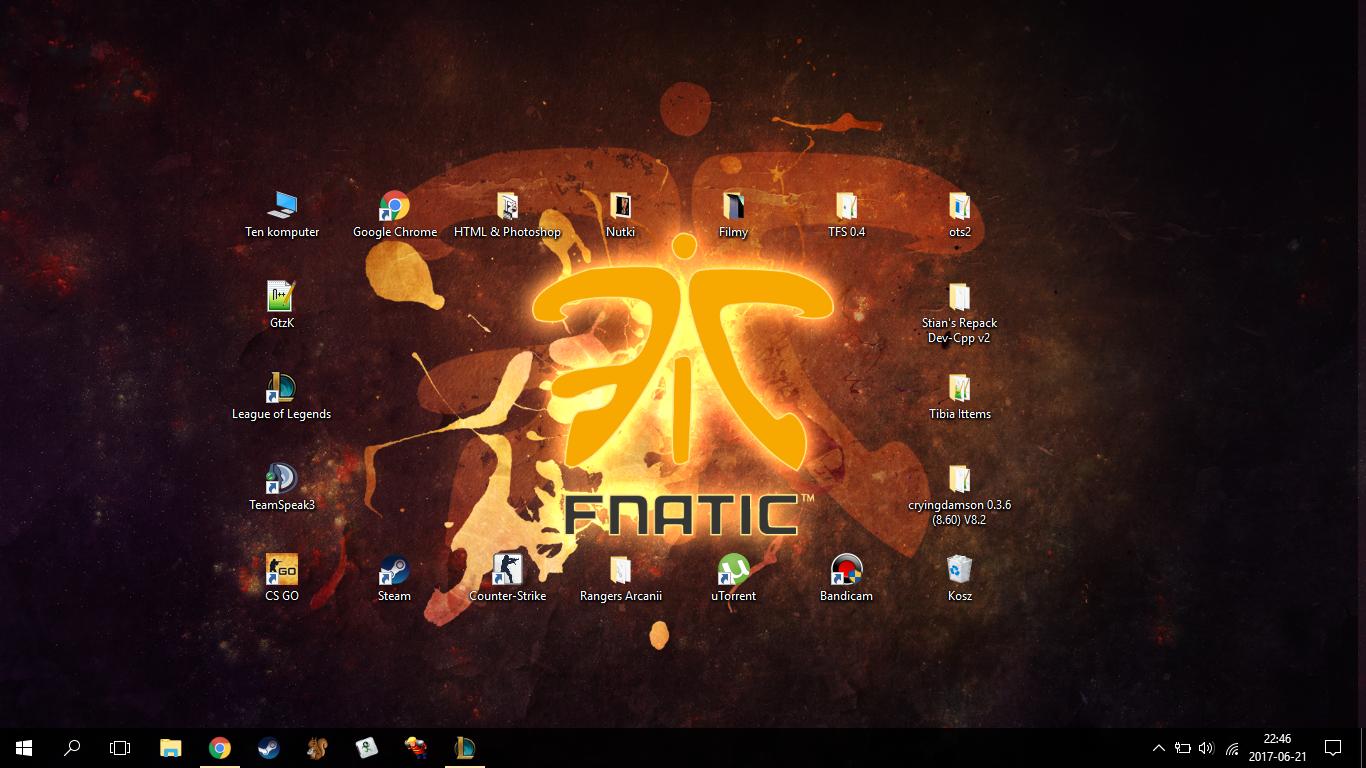
Task: Switch to League of Legends in taskbar
Action: coord(464,748)
